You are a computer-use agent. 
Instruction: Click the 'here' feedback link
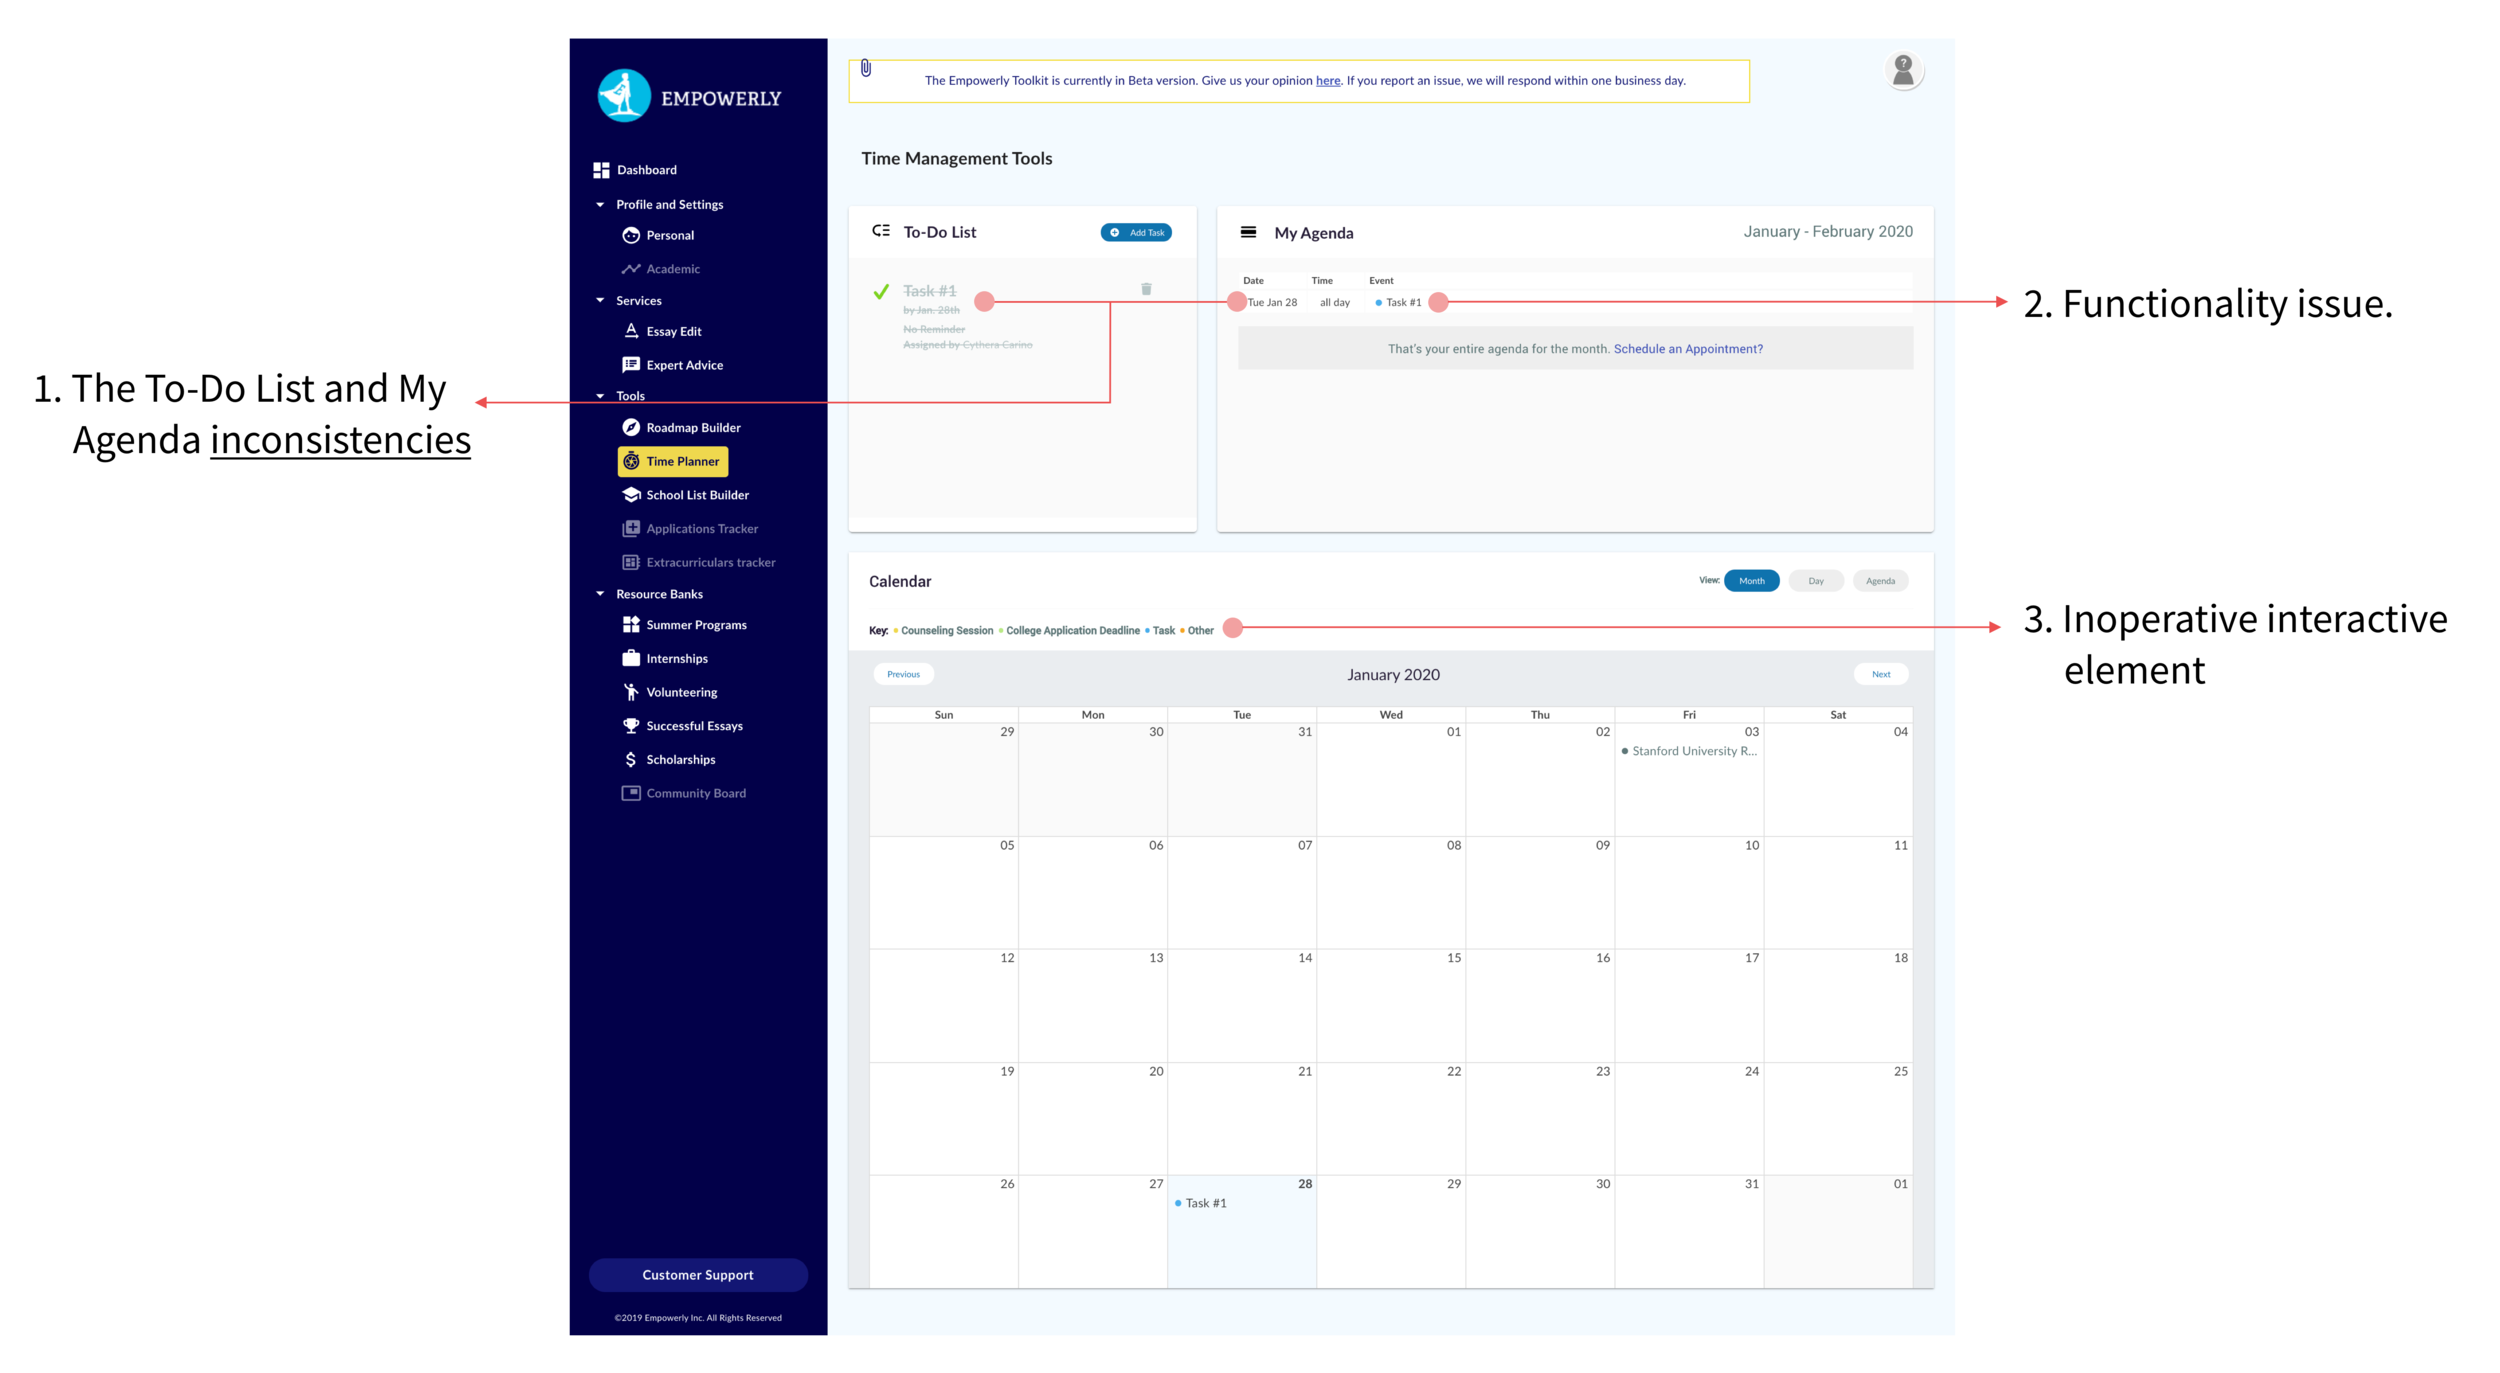pyautogui.click(x=1328, y=81)
